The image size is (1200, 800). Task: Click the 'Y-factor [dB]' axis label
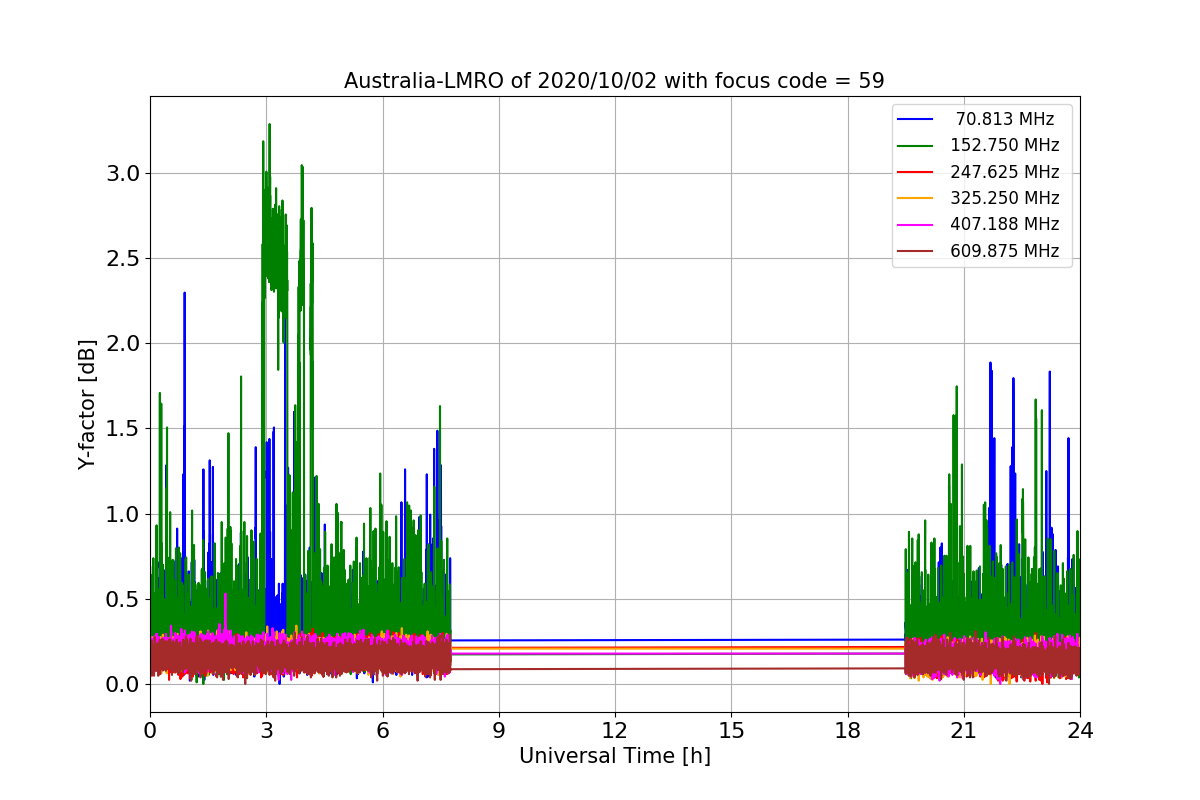point(88,404)
